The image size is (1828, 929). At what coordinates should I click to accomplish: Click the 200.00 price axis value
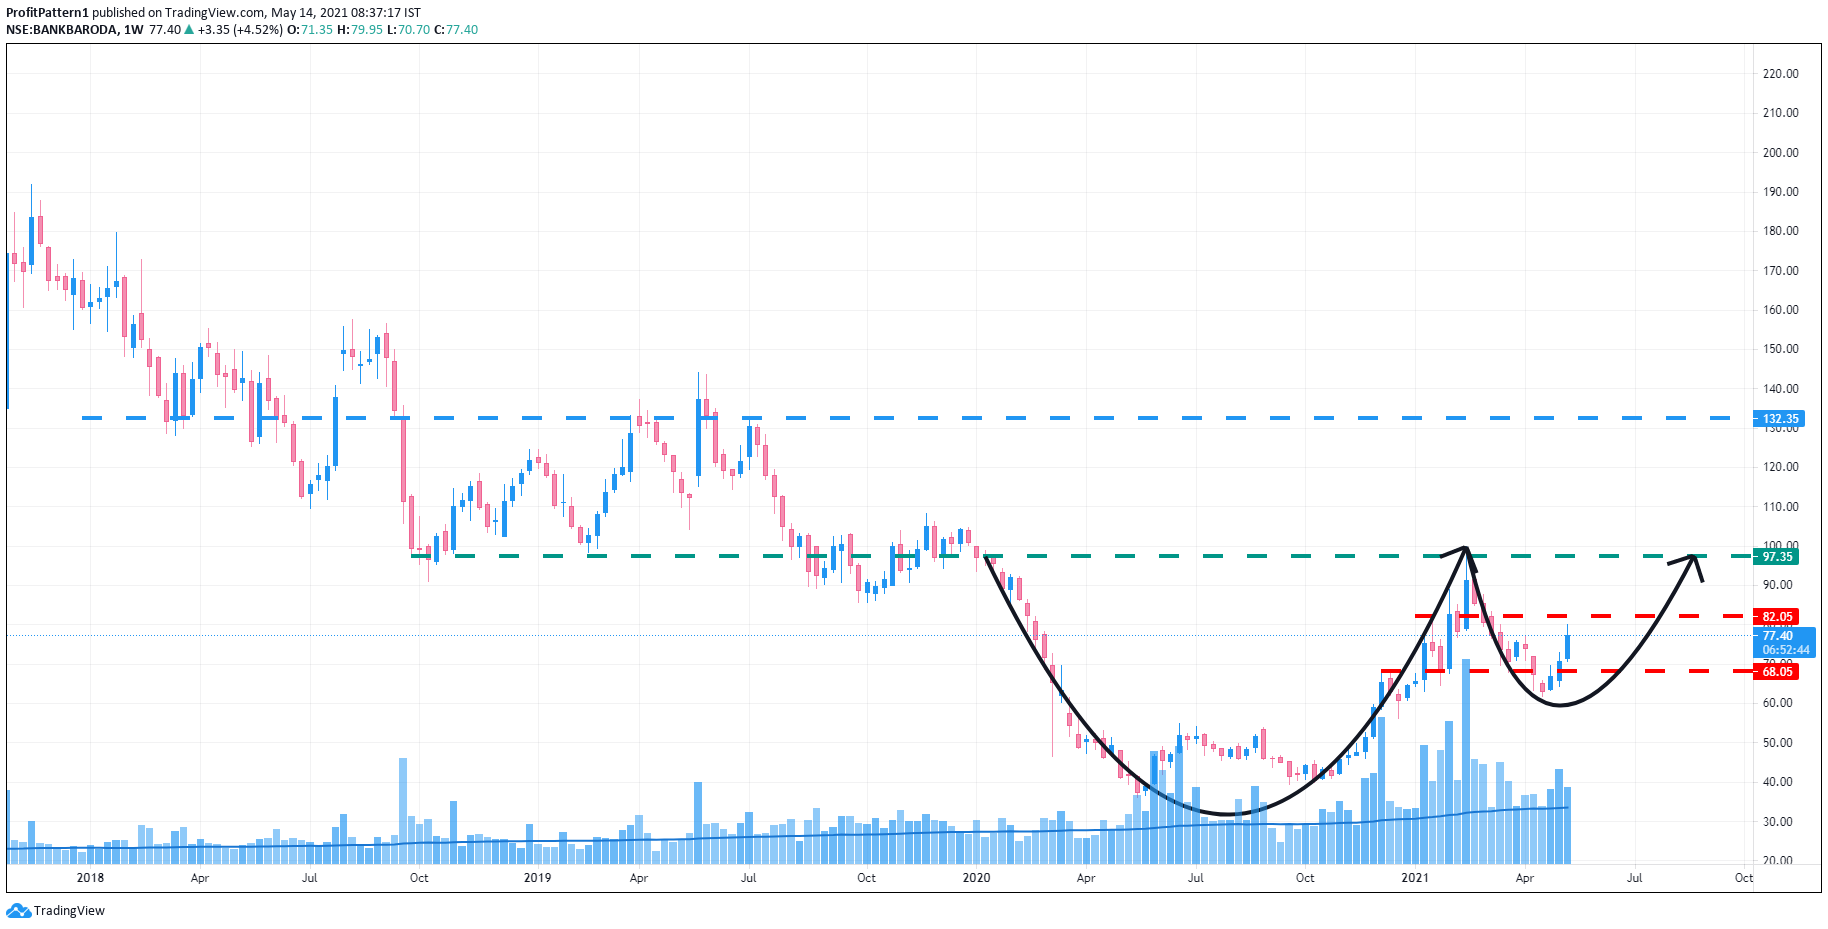click(x=1780, y=153)
